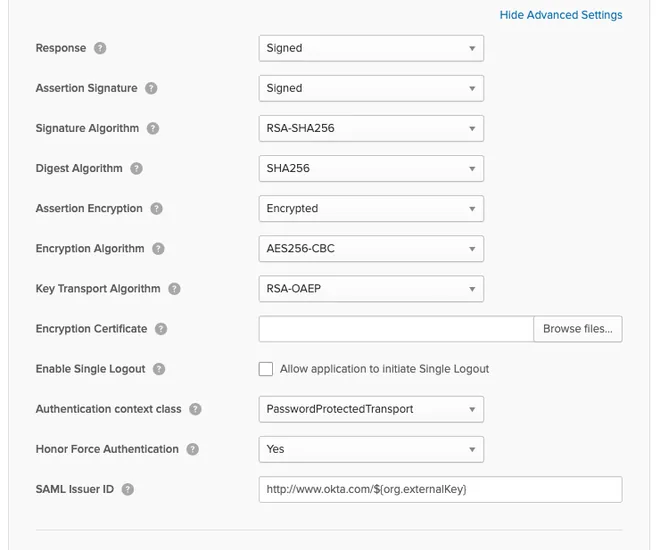Click the Honor Force Authentication label

pos(107,449)
